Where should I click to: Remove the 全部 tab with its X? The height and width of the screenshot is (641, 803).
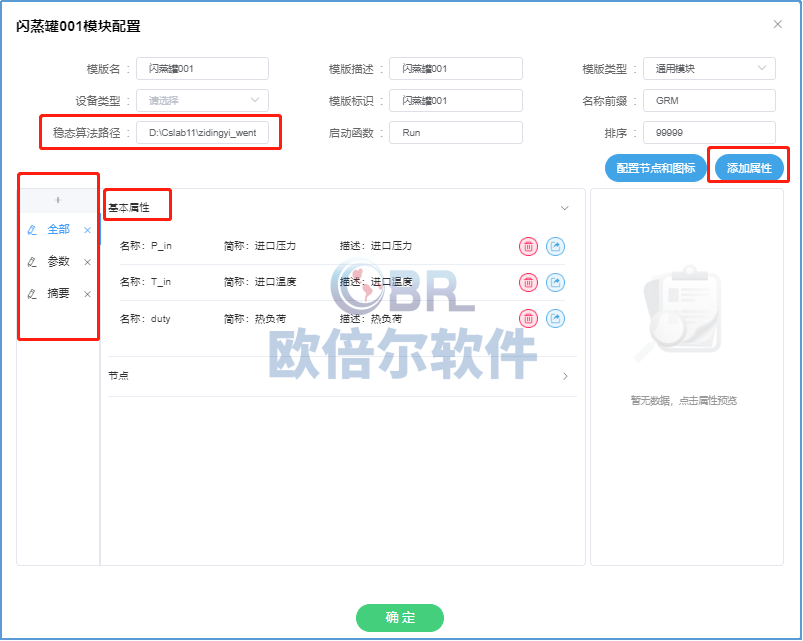[x=87, y=230]
